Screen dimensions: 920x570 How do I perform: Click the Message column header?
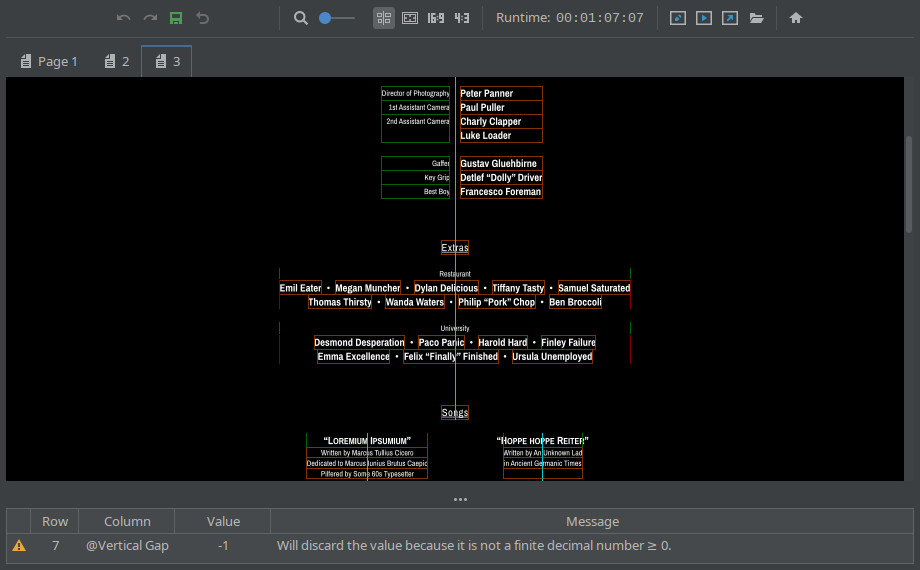pos(592,521)
